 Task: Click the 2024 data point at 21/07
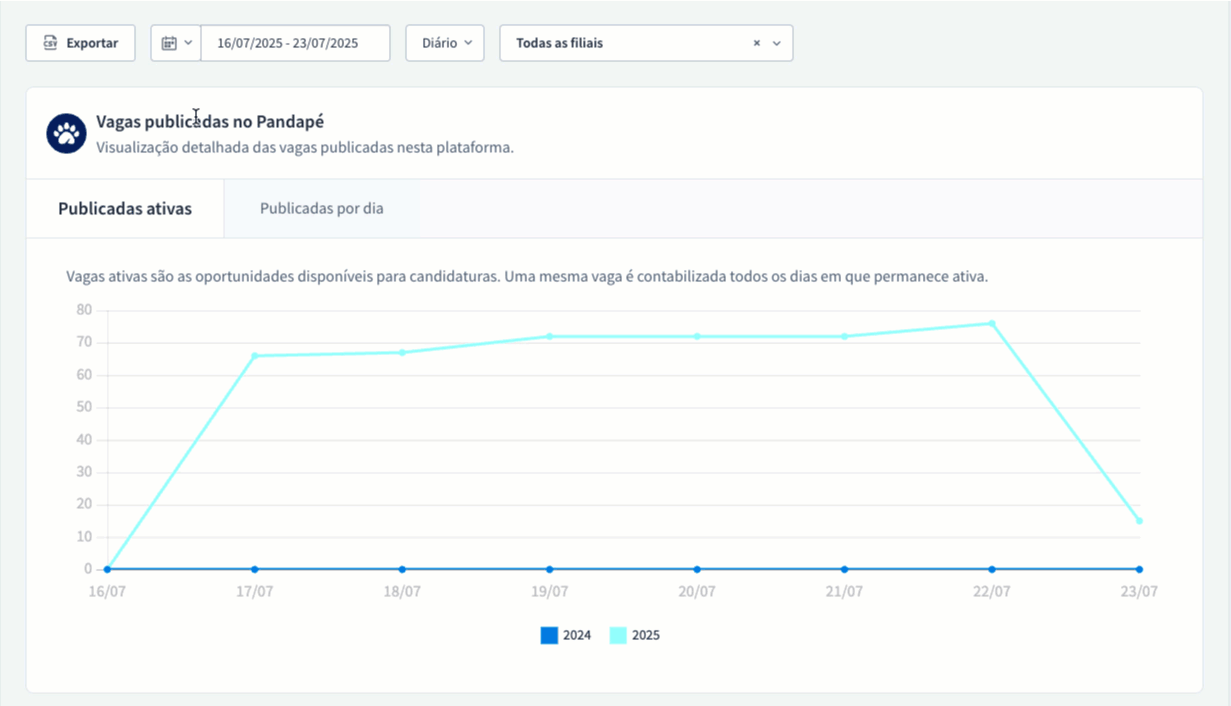pyautogui.click(x=844, y=569)
